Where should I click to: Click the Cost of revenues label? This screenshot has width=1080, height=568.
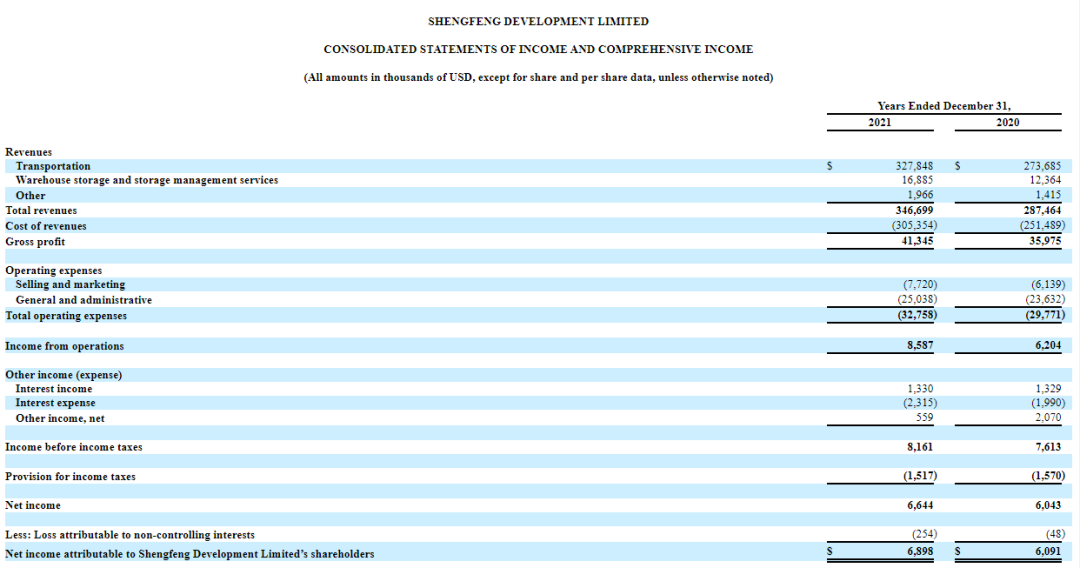coord(45,226)
